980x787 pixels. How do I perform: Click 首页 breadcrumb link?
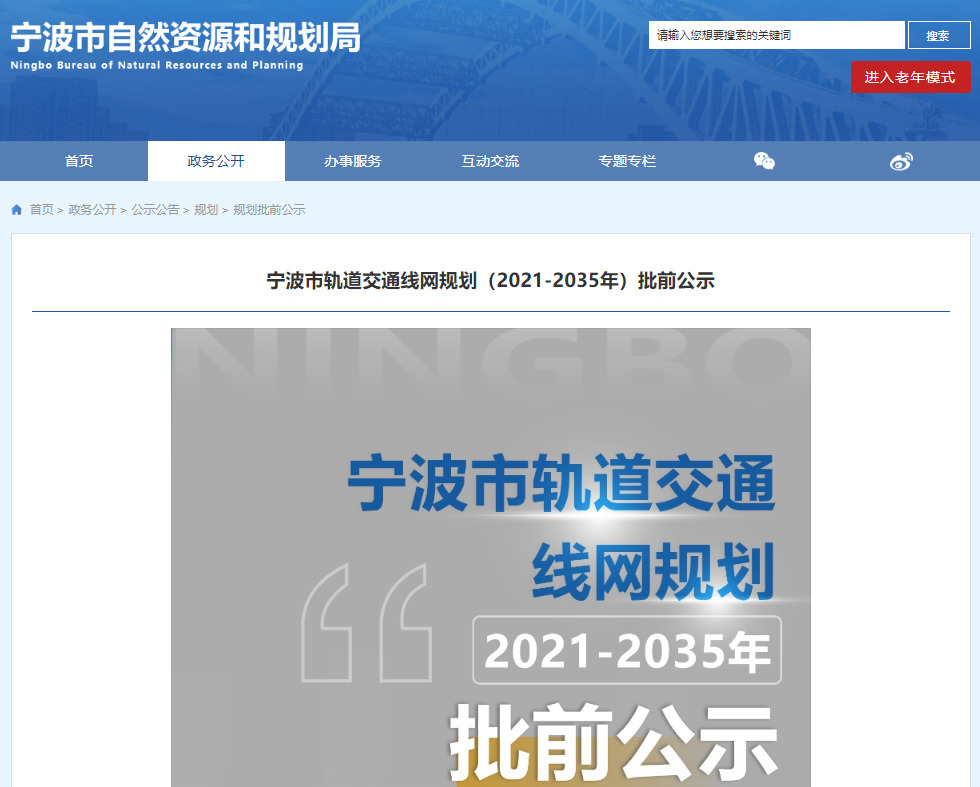42,210
